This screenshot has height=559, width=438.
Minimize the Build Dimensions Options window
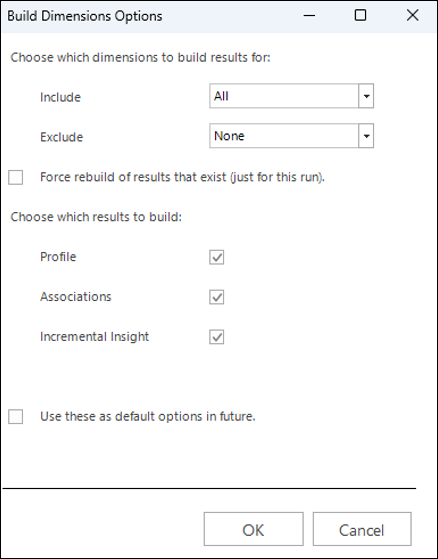pos(309,15)
